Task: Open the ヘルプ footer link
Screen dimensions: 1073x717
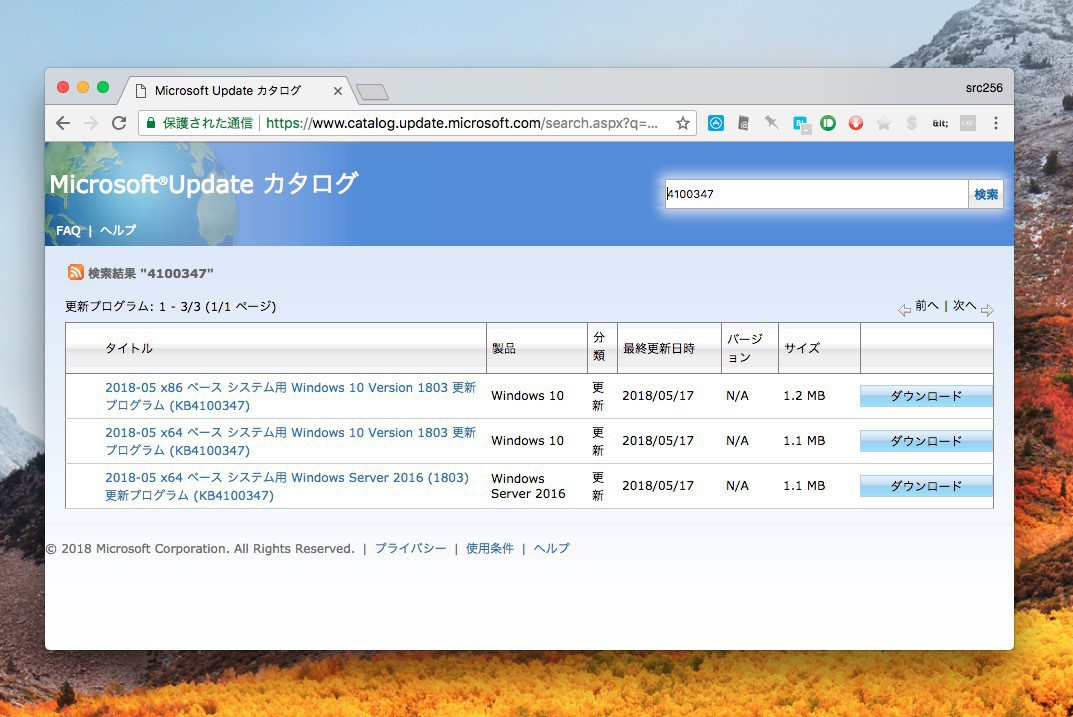Action: 552,548
